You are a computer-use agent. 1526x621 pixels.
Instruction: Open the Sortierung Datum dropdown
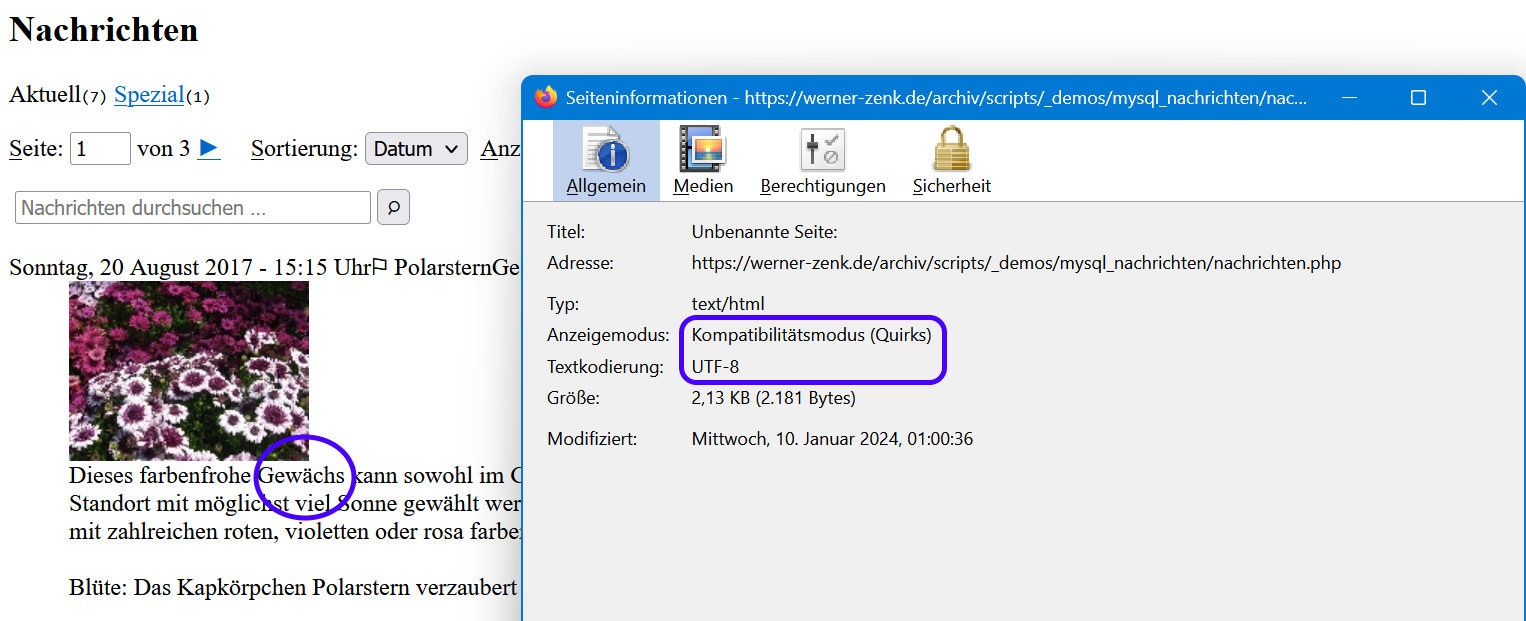pyautogui.click(x=416, y=149)
